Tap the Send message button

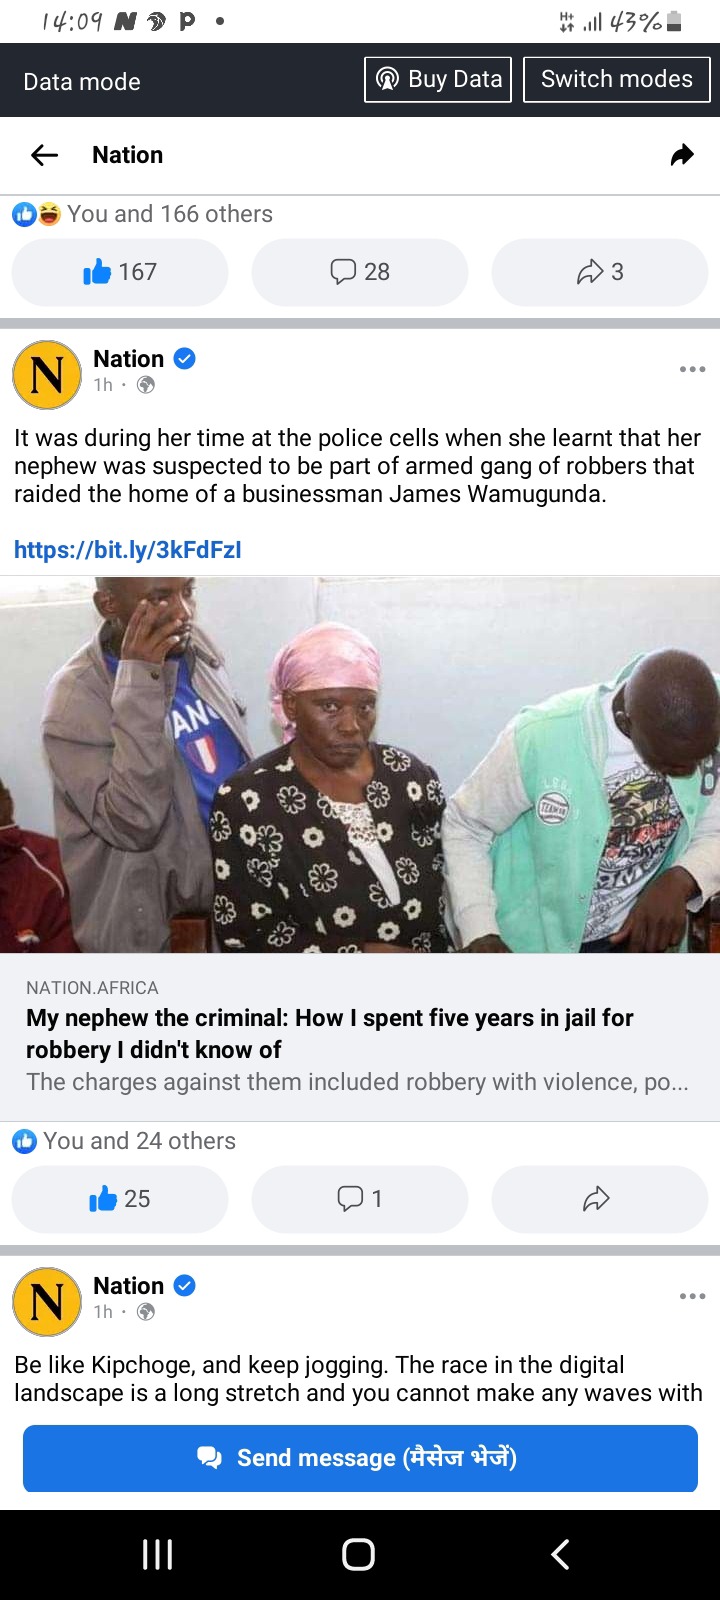(360, 1458)
